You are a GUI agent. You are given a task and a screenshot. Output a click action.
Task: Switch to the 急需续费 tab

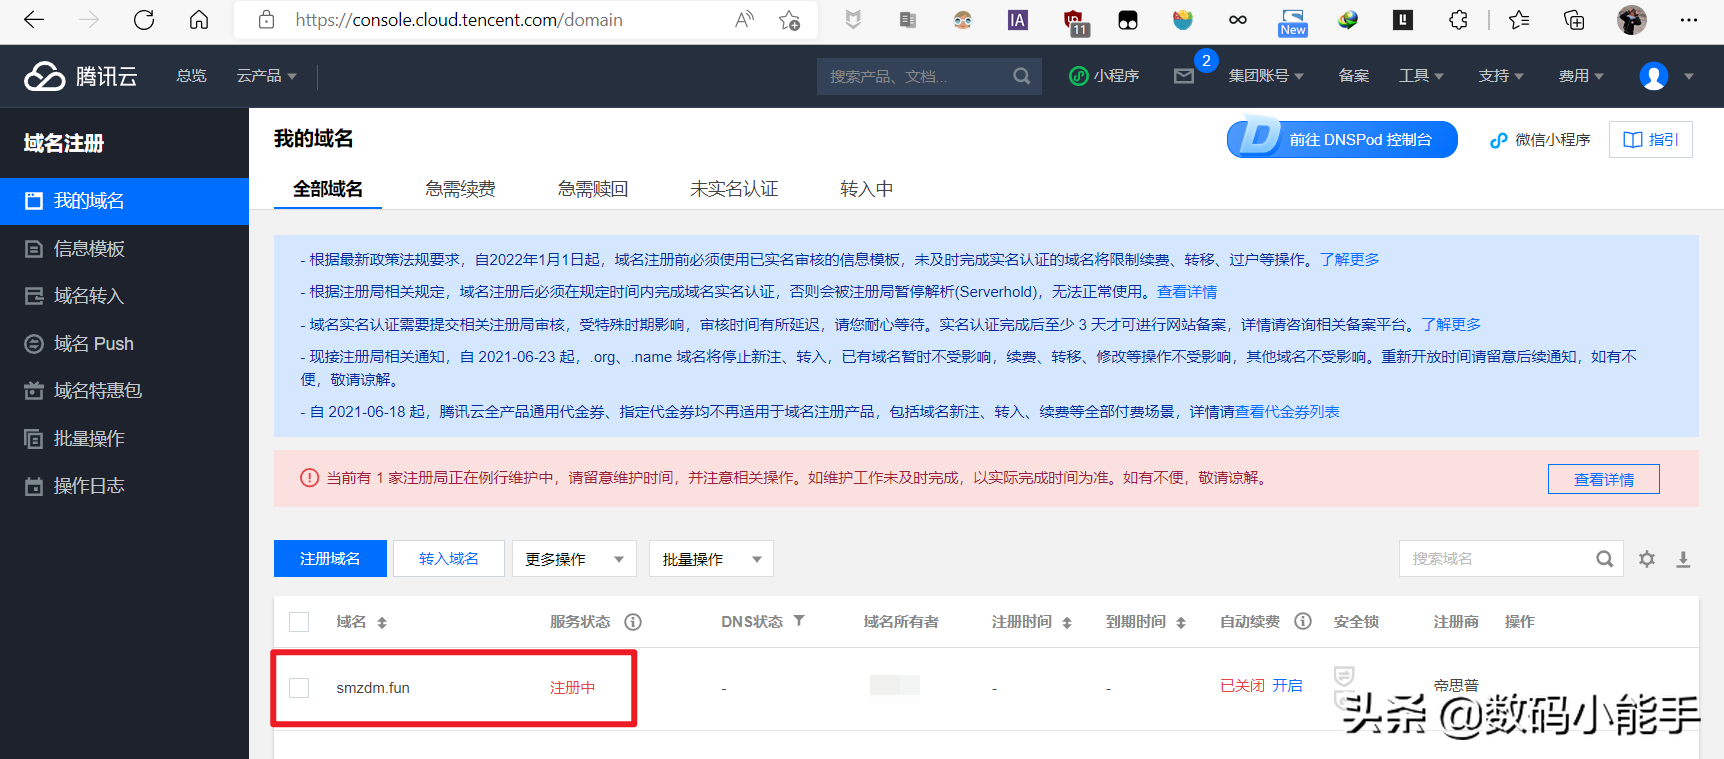(460, 189)
